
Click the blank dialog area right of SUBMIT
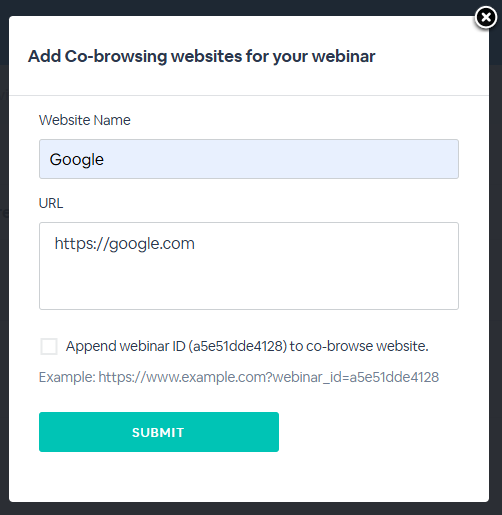[383, 432]
